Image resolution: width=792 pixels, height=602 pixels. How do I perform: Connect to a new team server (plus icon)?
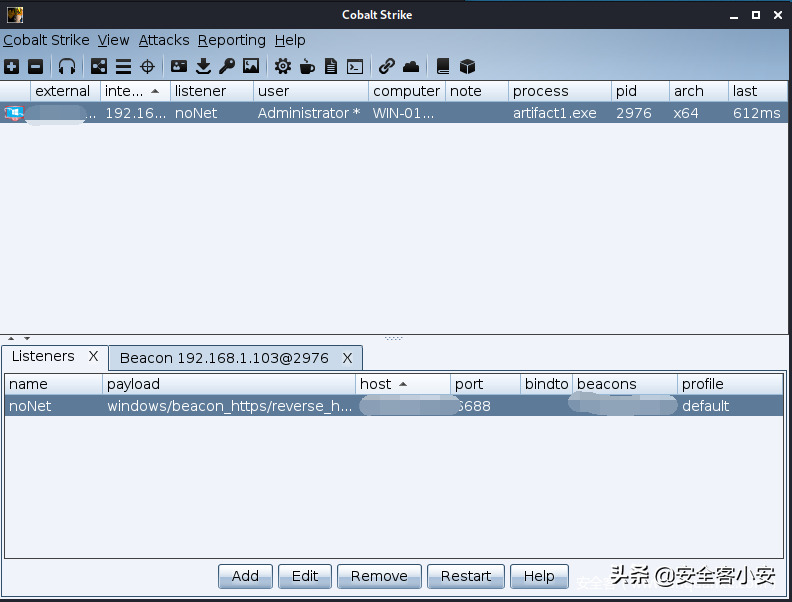(12, 66)
